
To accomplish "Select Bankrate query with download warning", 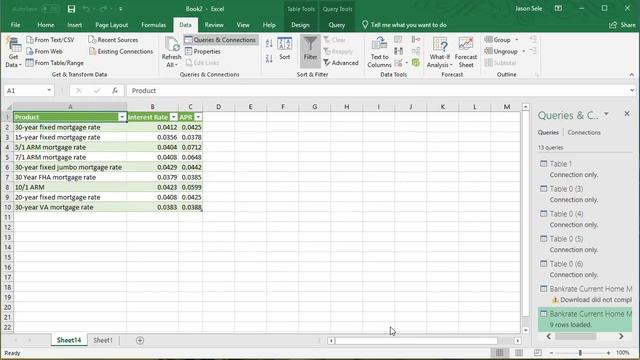I will 585,294.
